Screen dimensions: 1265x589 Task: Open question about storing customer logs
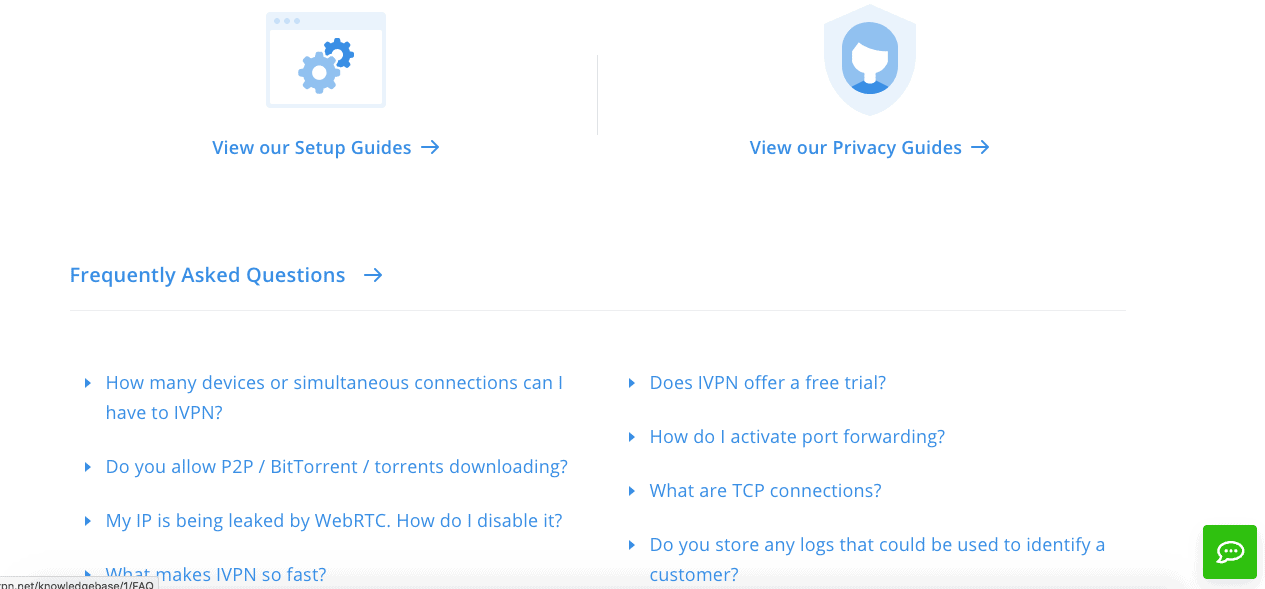[877, 559]
